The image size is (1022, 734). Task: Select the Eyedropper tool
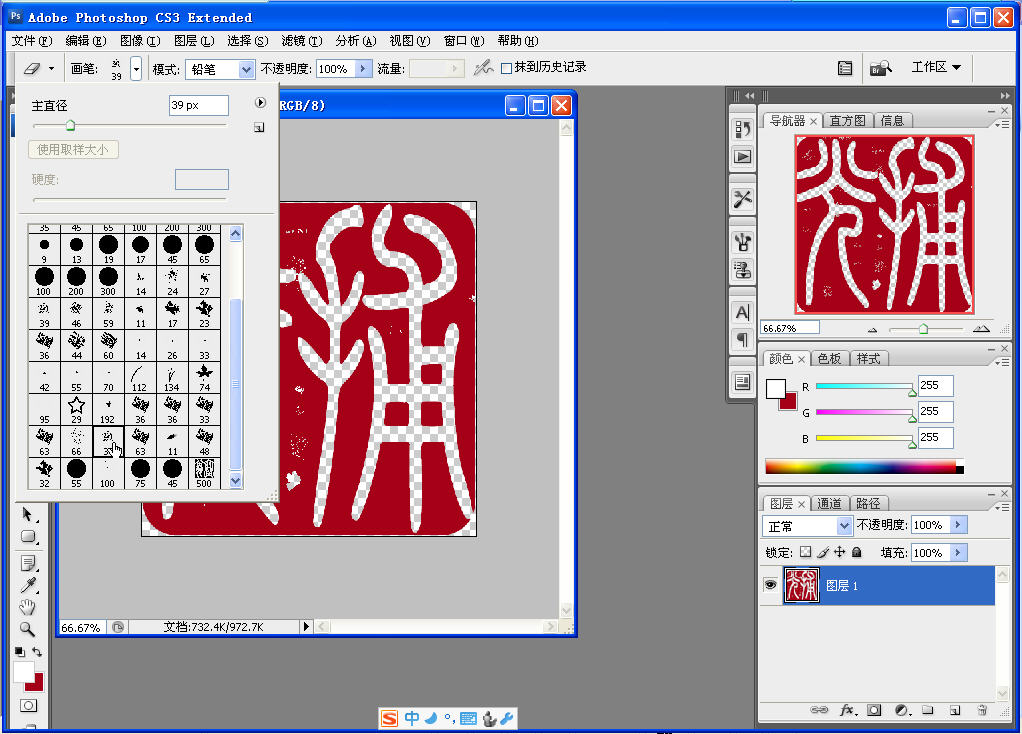coord(28,583)
